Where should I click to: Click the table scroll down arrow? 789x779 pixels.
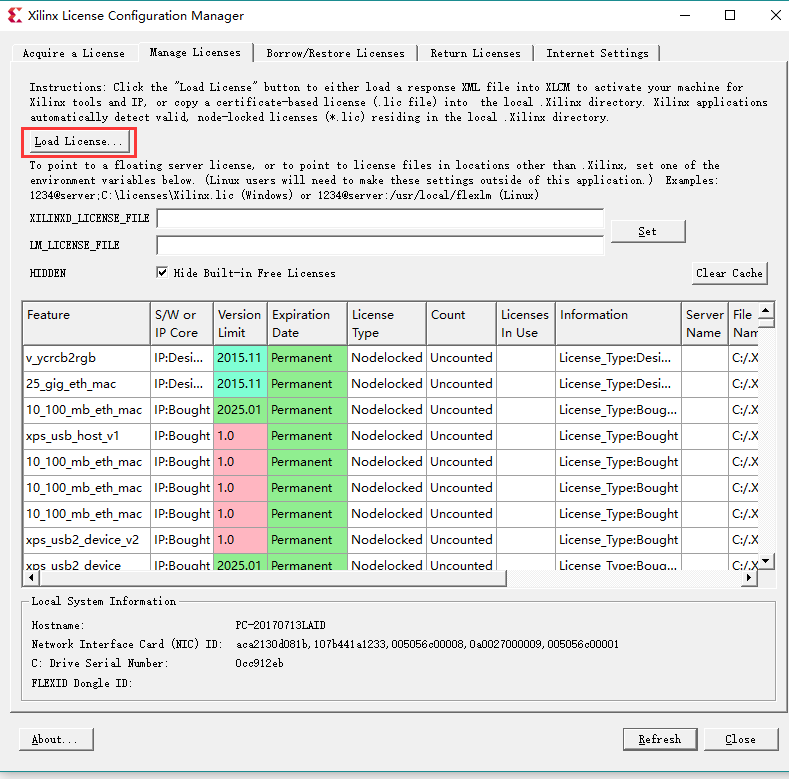pos(765,561)
